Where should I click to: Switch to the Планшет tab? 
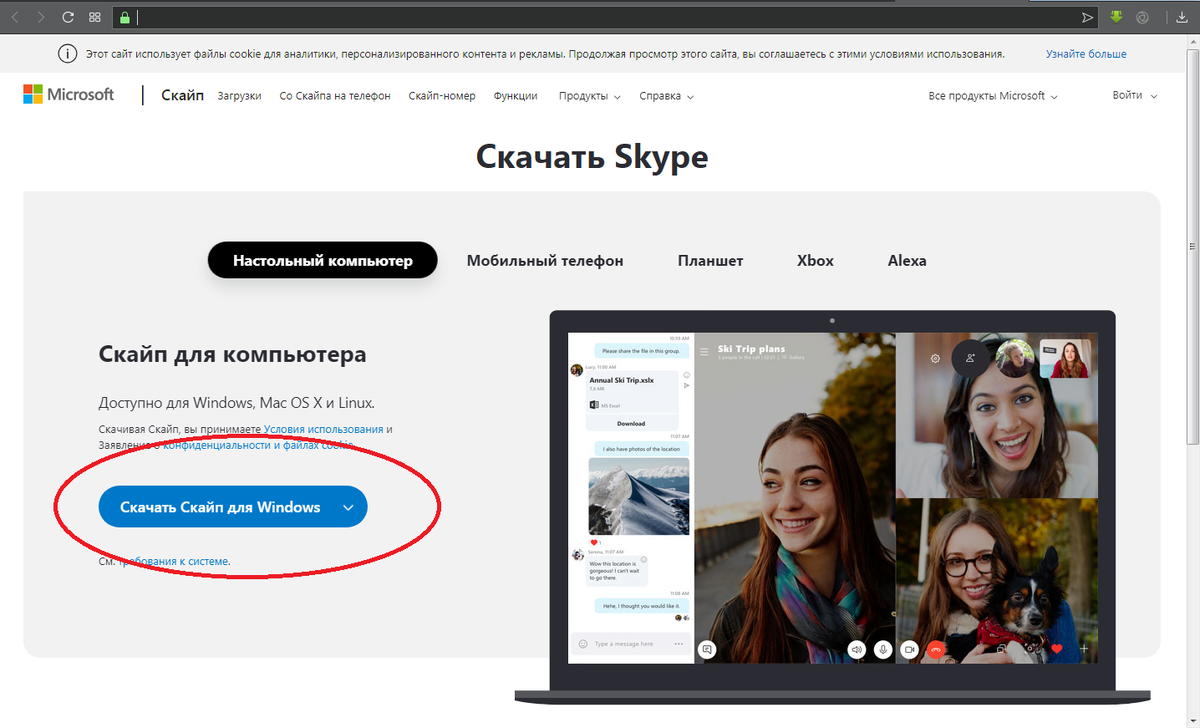[710, 260]
